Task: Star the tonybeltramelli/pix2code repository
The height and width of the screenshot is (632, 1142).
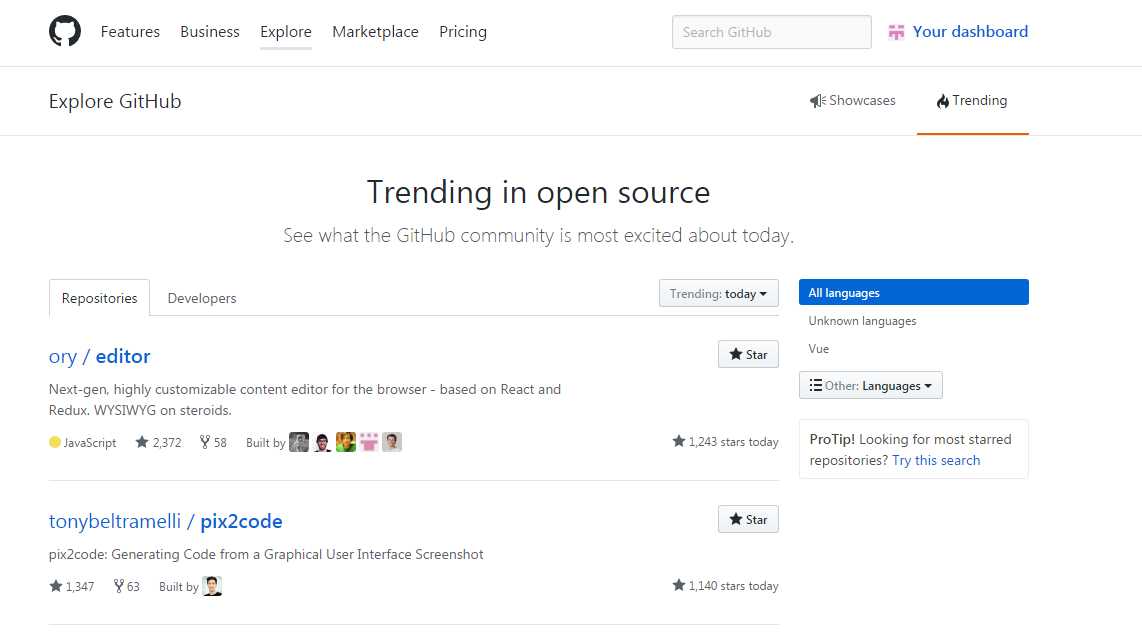Action: pyautogui.click(x=748, y=519)
